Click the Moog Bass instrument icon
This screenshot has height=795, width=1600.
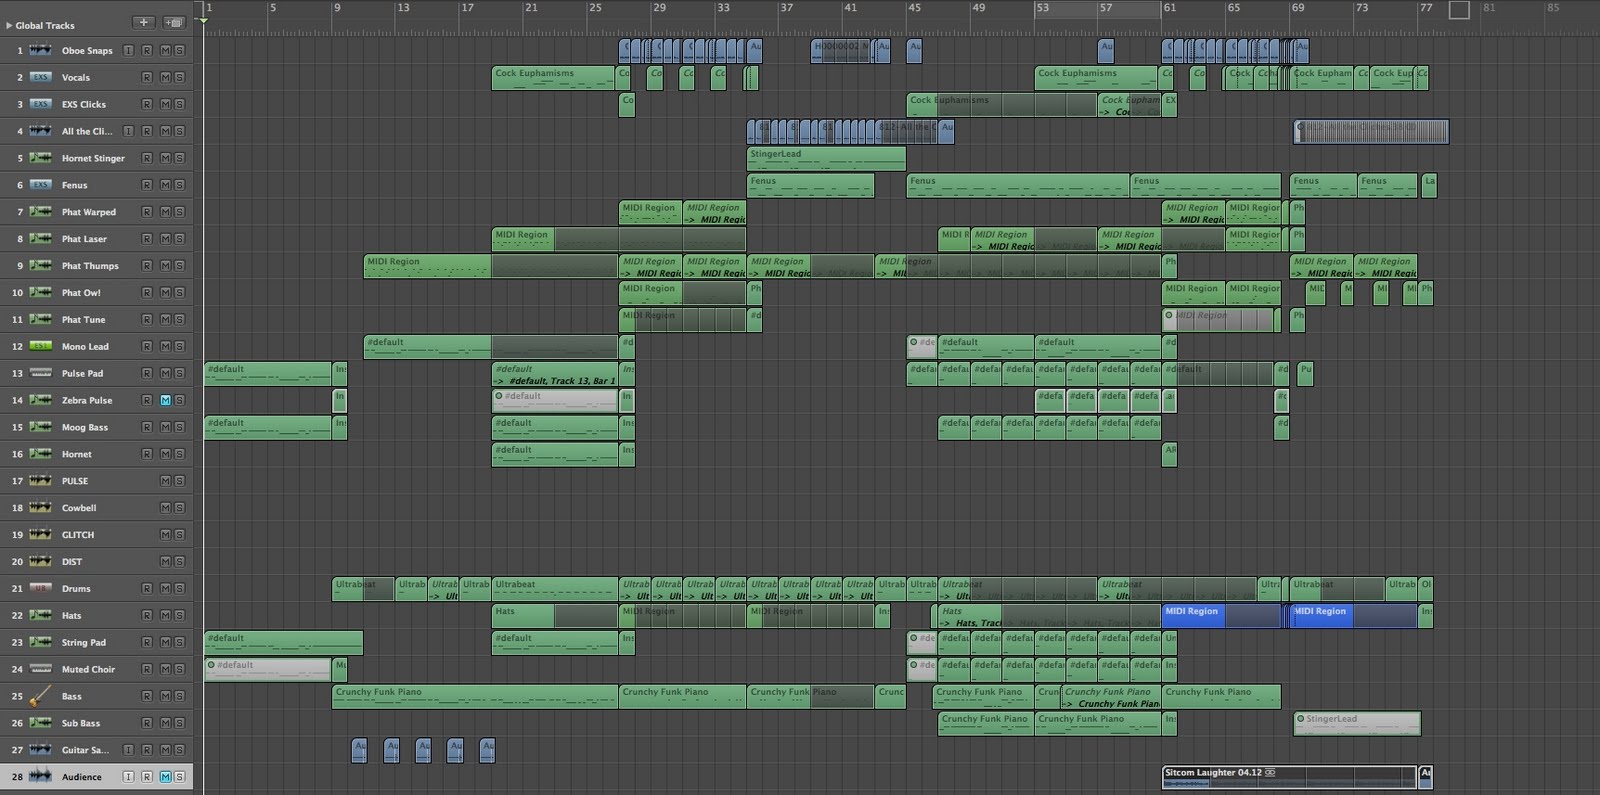[x=40, y=427]
